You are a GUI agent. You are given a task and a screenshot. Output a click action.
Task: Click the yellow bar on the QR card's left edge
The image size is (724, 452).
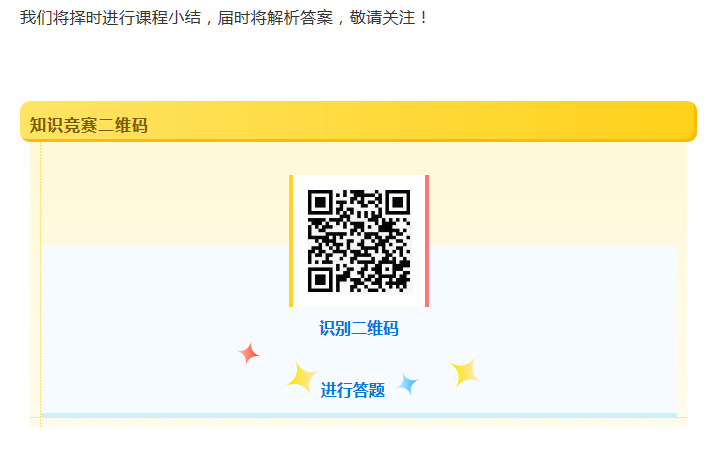click(291, 241)
